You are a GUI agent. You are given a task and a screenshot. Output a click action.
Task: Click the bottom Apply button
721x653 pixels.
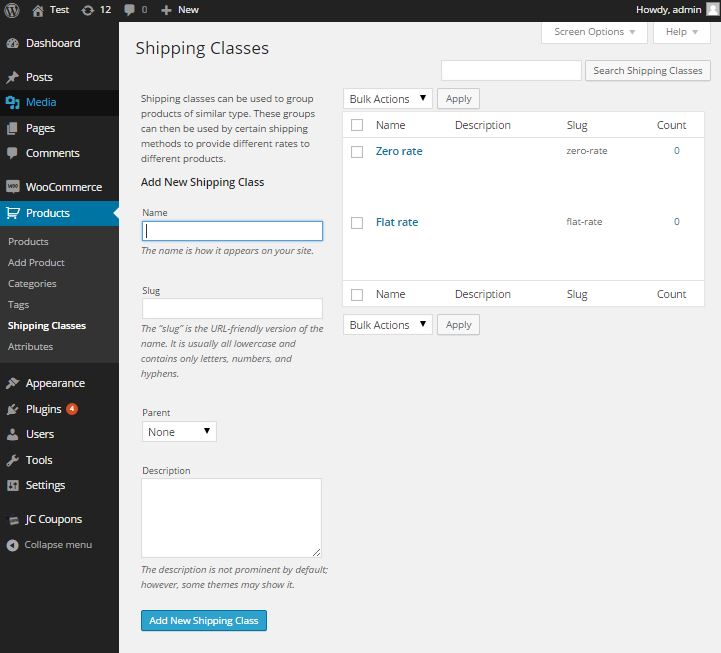point(458,325)
